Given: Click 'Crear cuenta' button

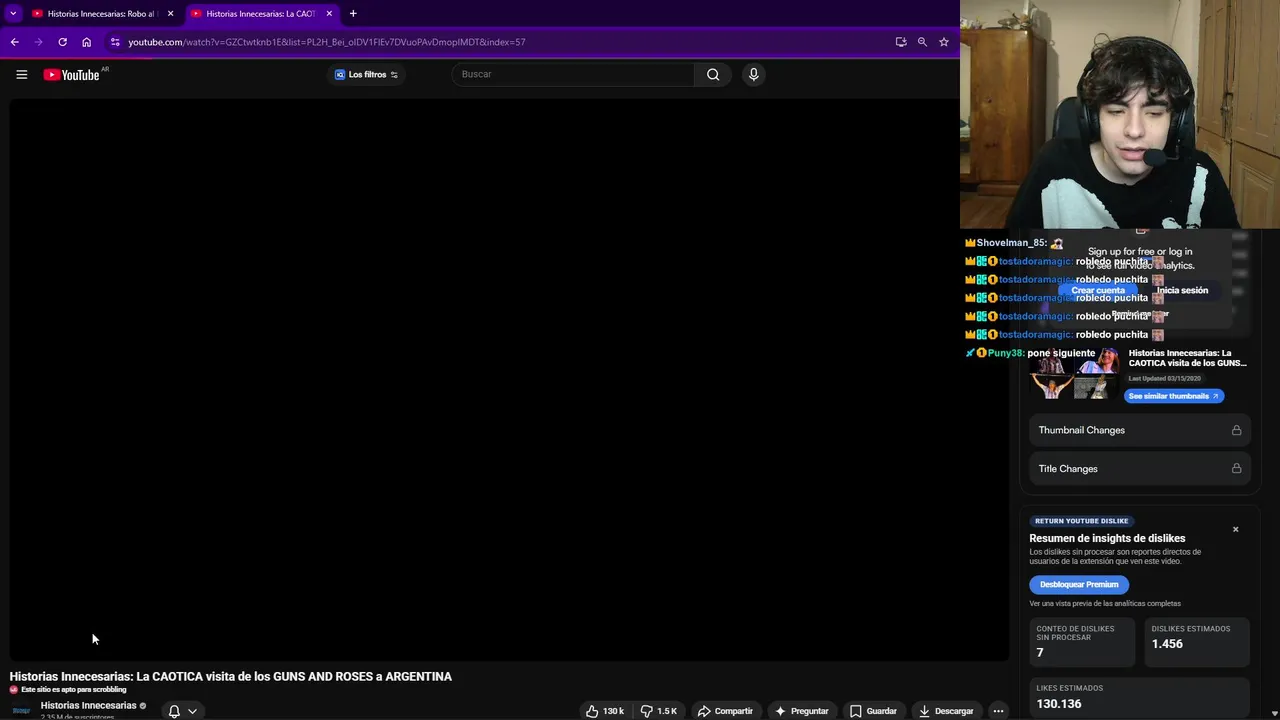Looking at the screenshot, I should point(1098,290).
